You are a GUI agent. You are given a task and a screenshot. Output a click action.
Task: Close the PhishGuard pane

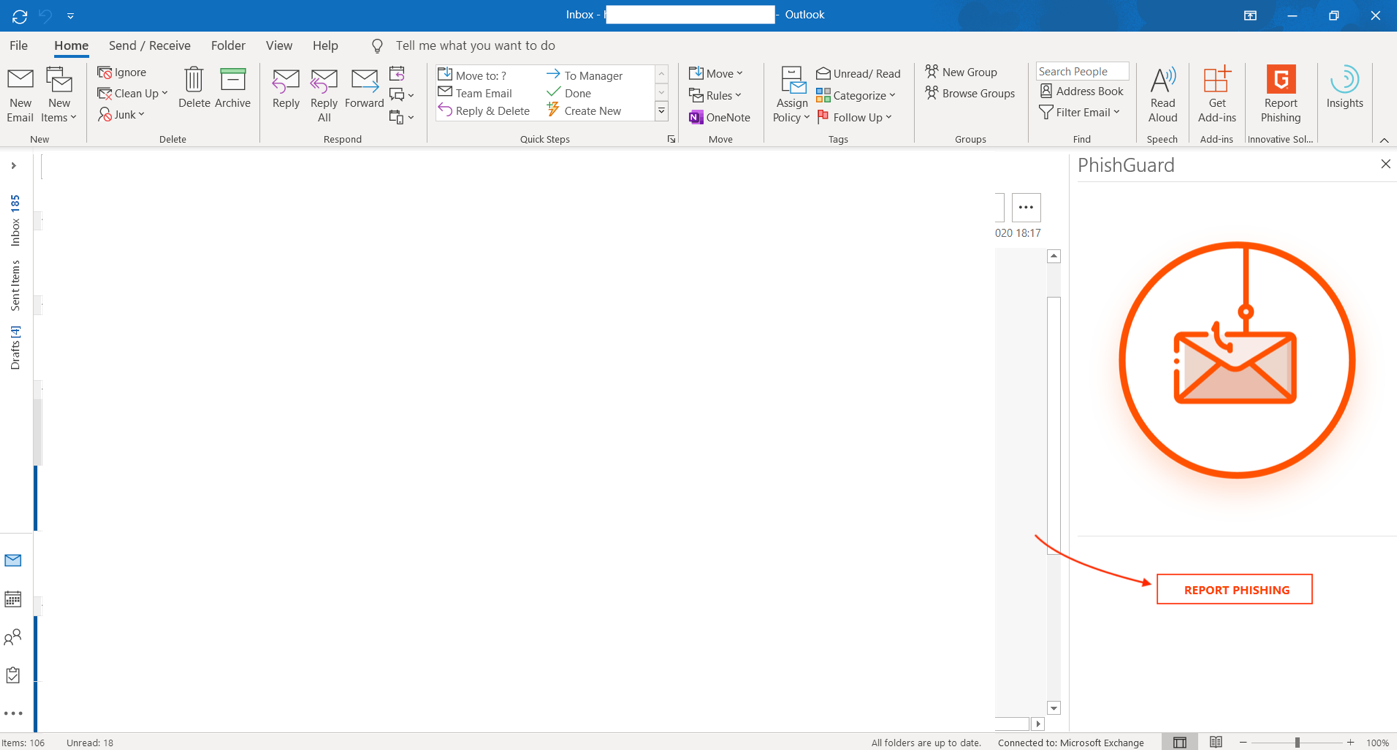click(x=1385, y=164)
